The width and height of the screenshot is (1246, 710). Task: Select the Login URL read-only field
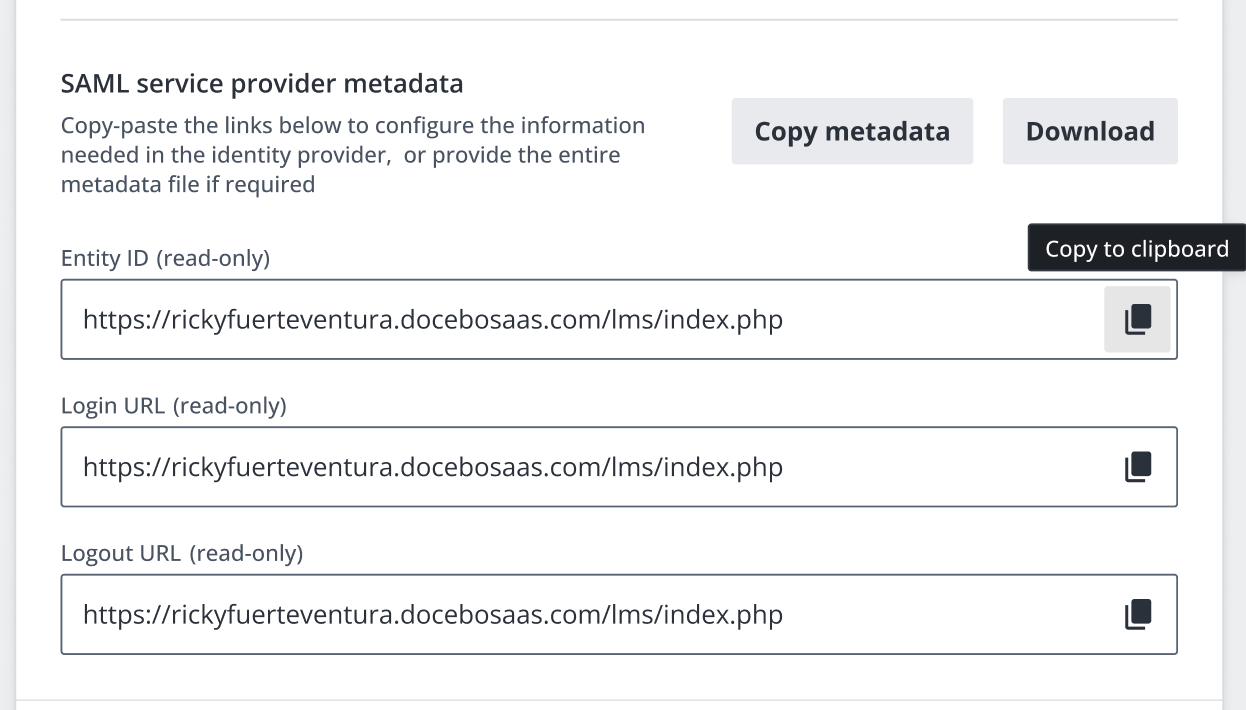click(x=580, y=467)
